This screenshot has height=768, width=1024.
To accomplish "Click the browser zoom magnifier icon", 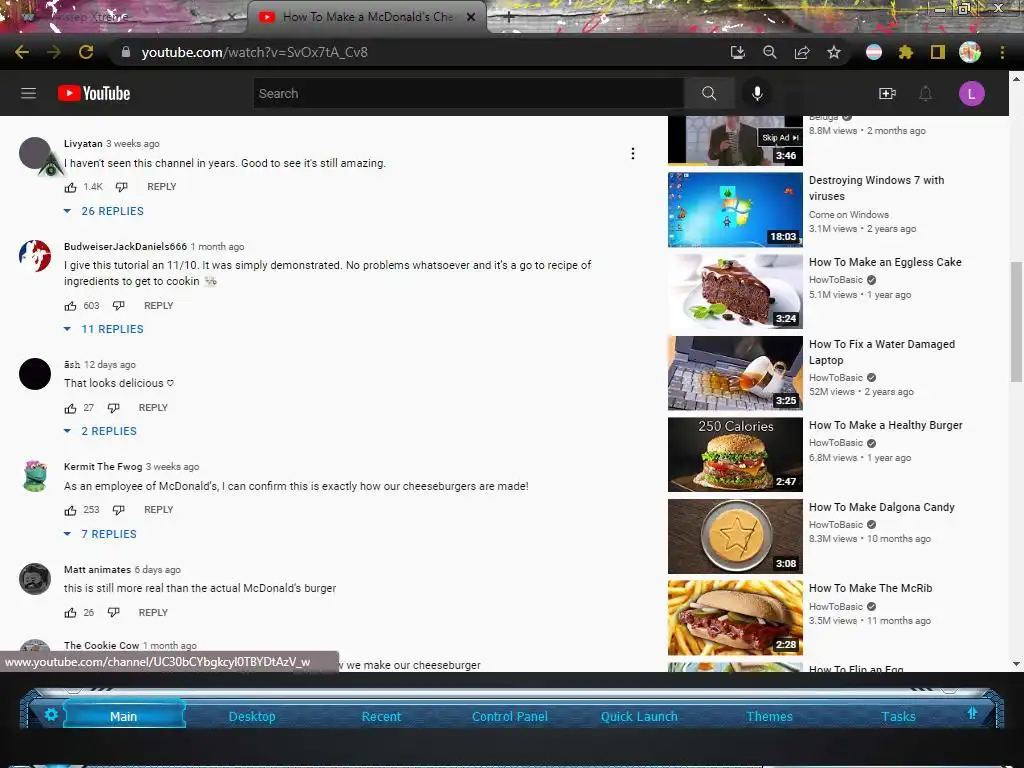I will click(770, 52).
